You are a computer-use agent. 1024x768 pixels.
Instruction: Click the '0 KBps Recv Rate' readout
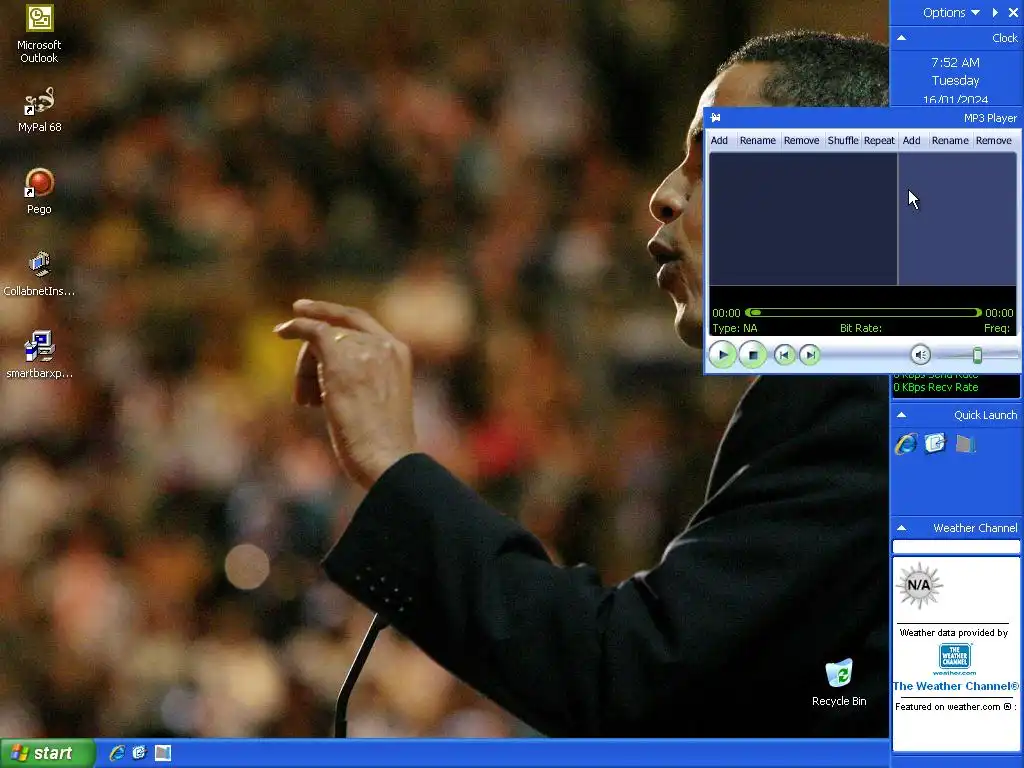[x=935, y=387]
